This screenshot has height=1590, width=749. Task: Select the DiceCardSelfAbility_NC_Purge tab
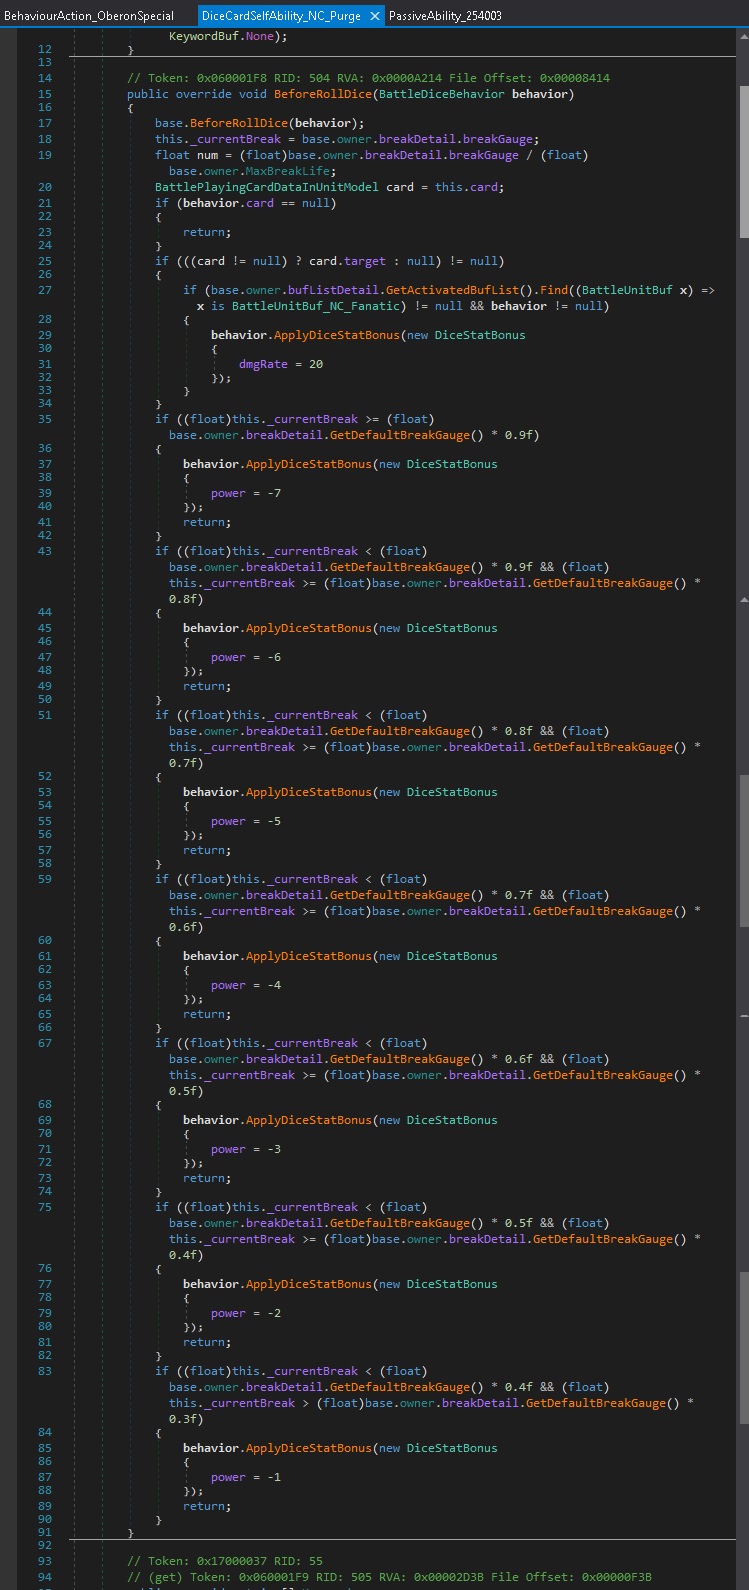(281, 15)
